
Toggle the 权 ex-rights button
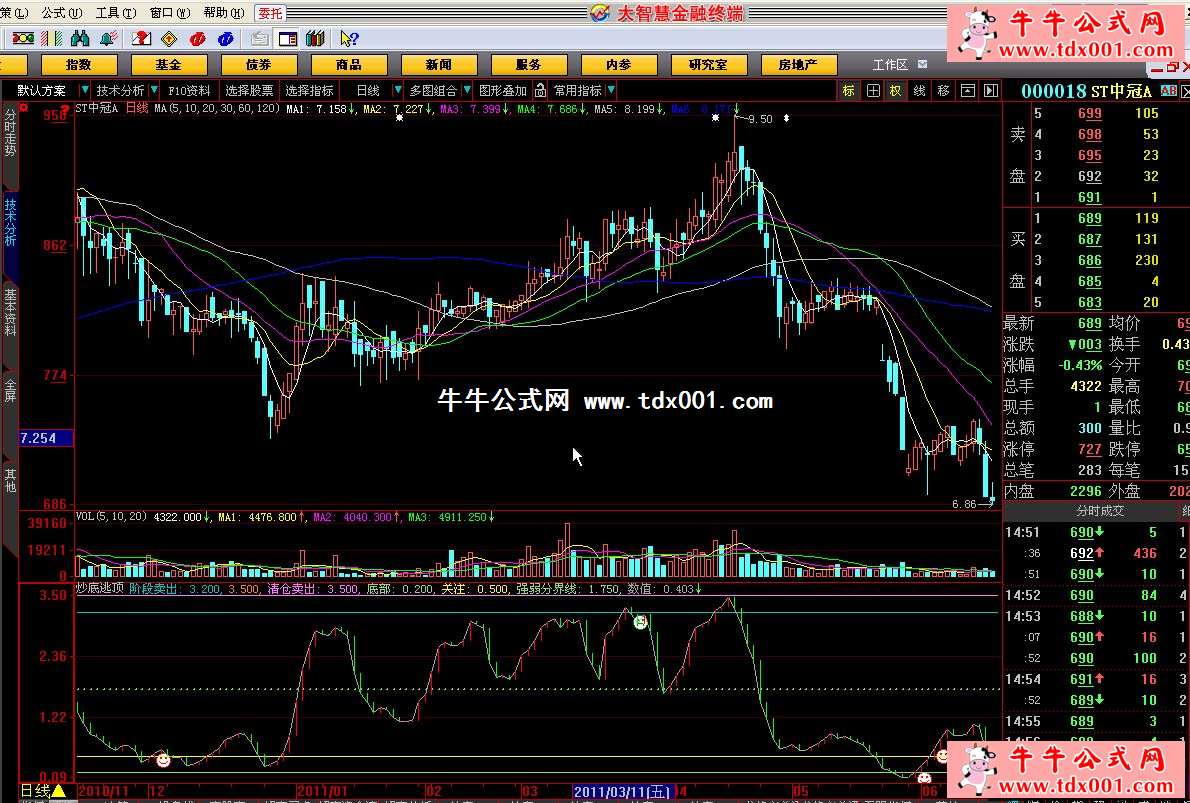click(896, 90)
